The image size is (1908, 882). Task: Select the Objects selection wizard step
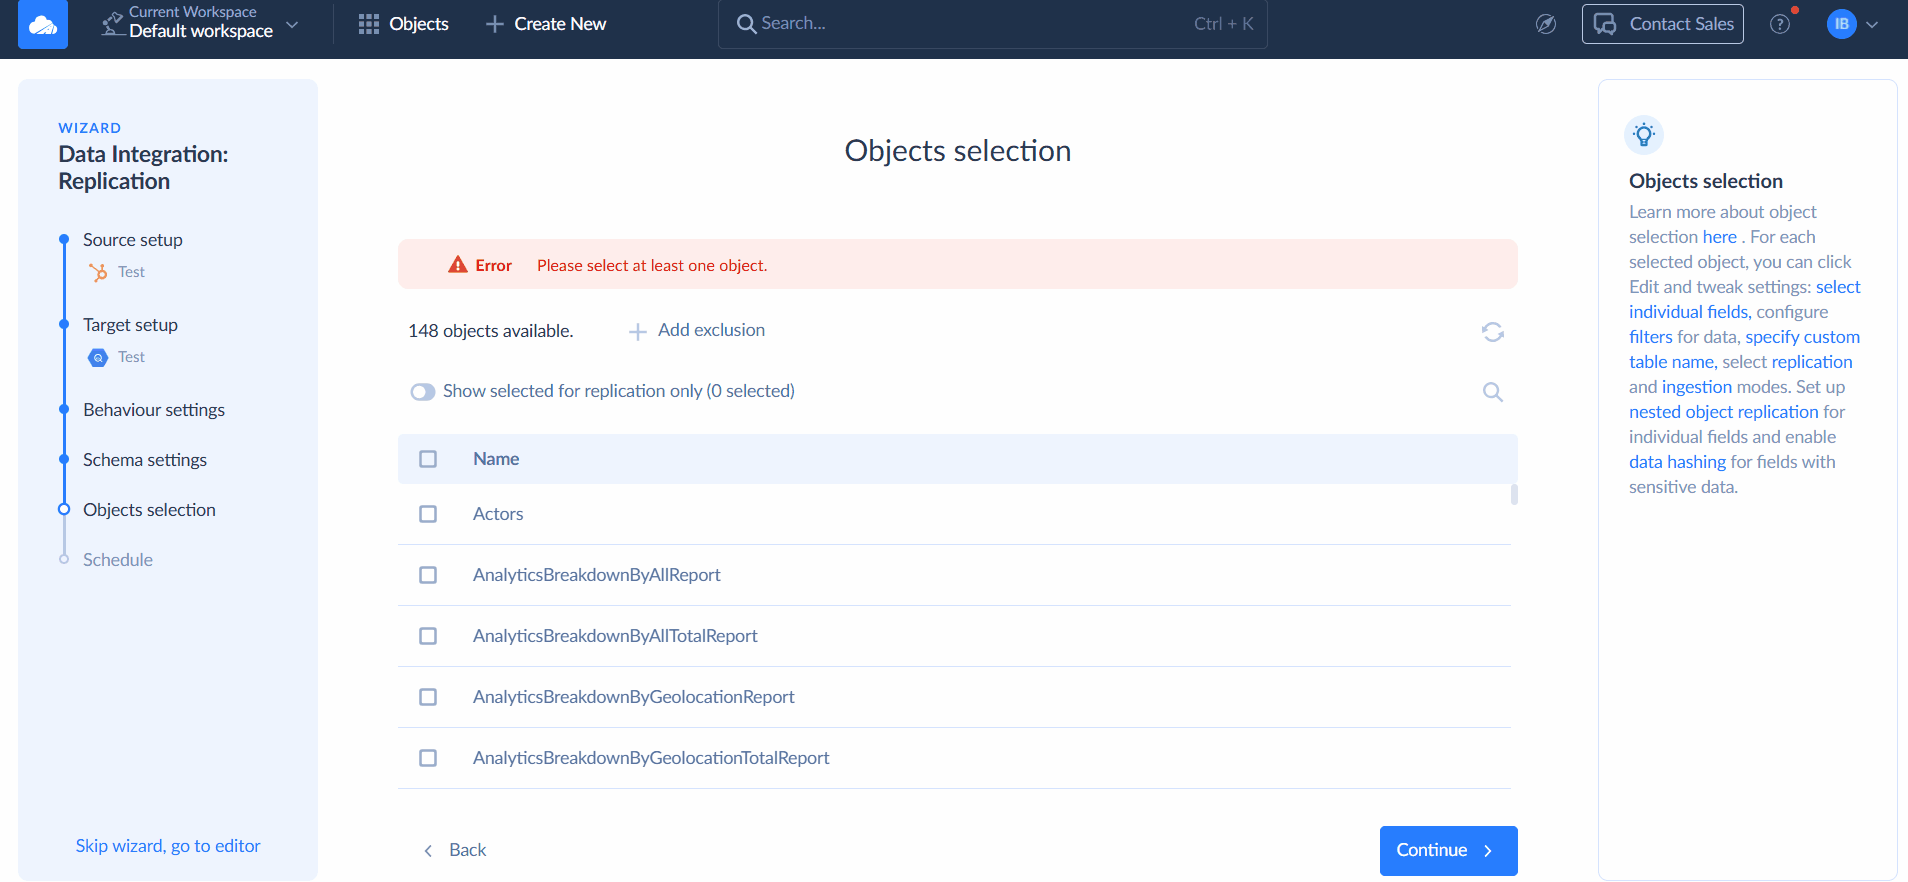(149, 510)
